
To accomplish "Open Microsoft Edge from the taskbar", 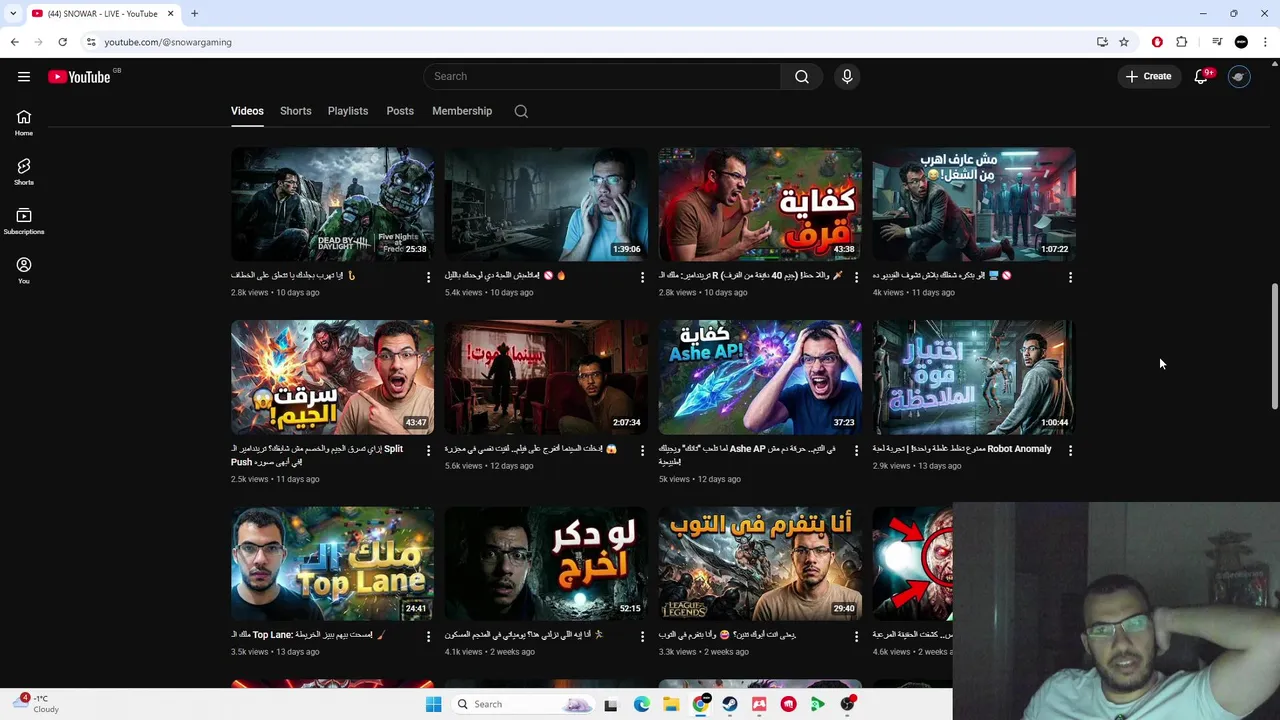I will pos(641,704).
